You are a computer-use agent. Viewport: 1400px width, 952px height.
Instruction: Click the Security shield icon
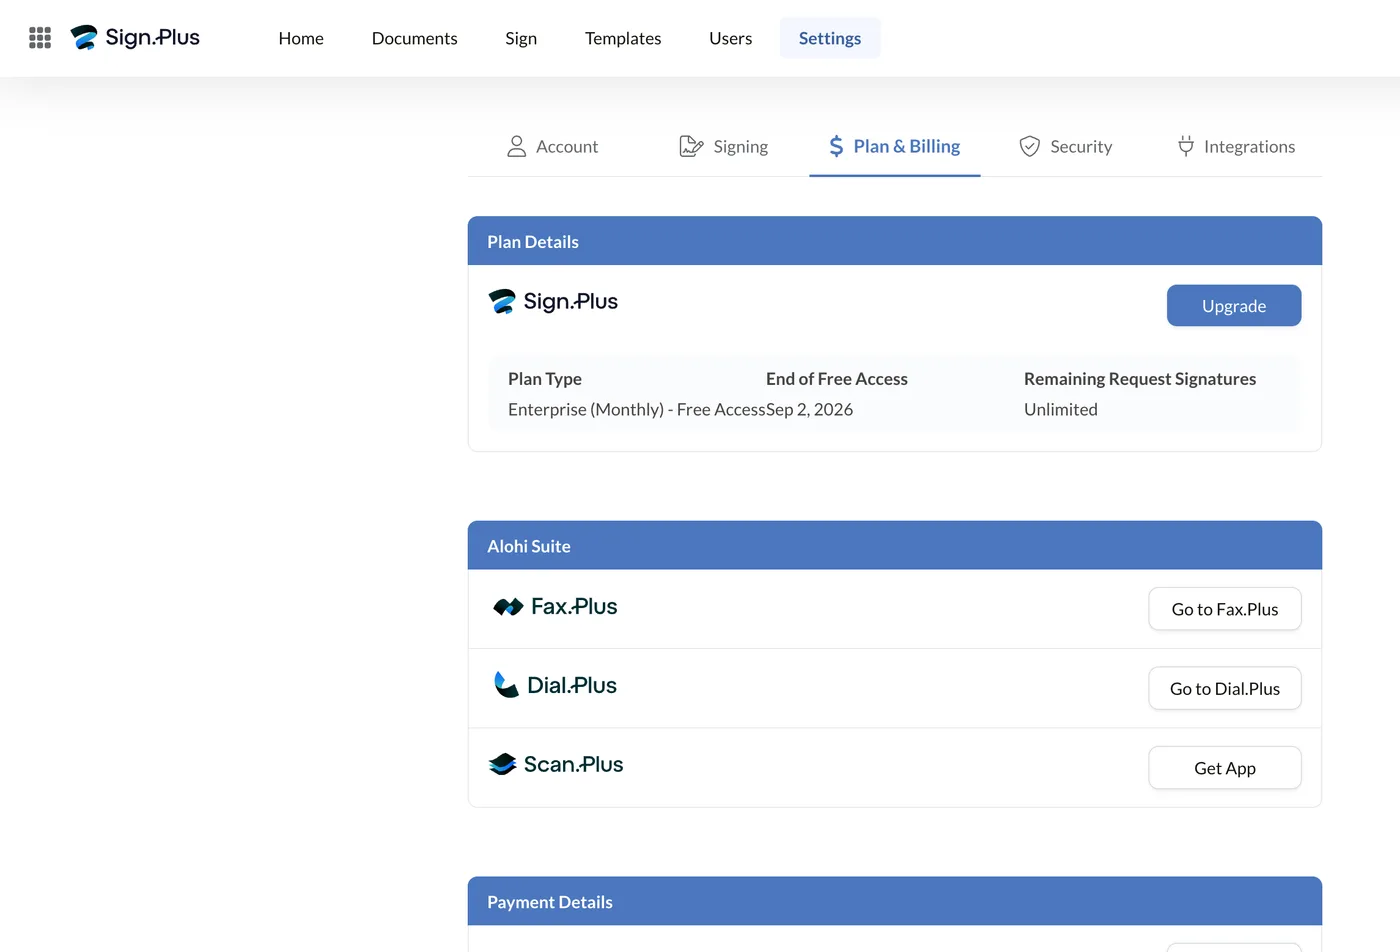tap(1029, 146)
